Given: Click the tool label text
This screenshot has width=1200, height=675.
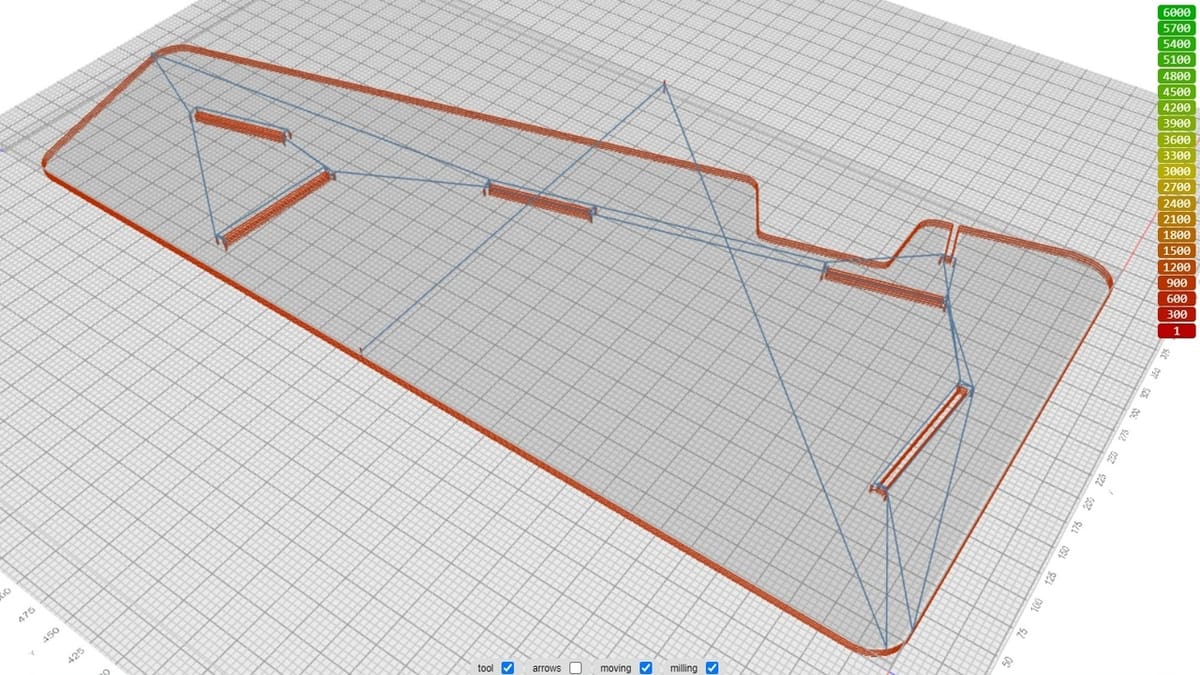Looking at the screenshot, I should (486, 667).
